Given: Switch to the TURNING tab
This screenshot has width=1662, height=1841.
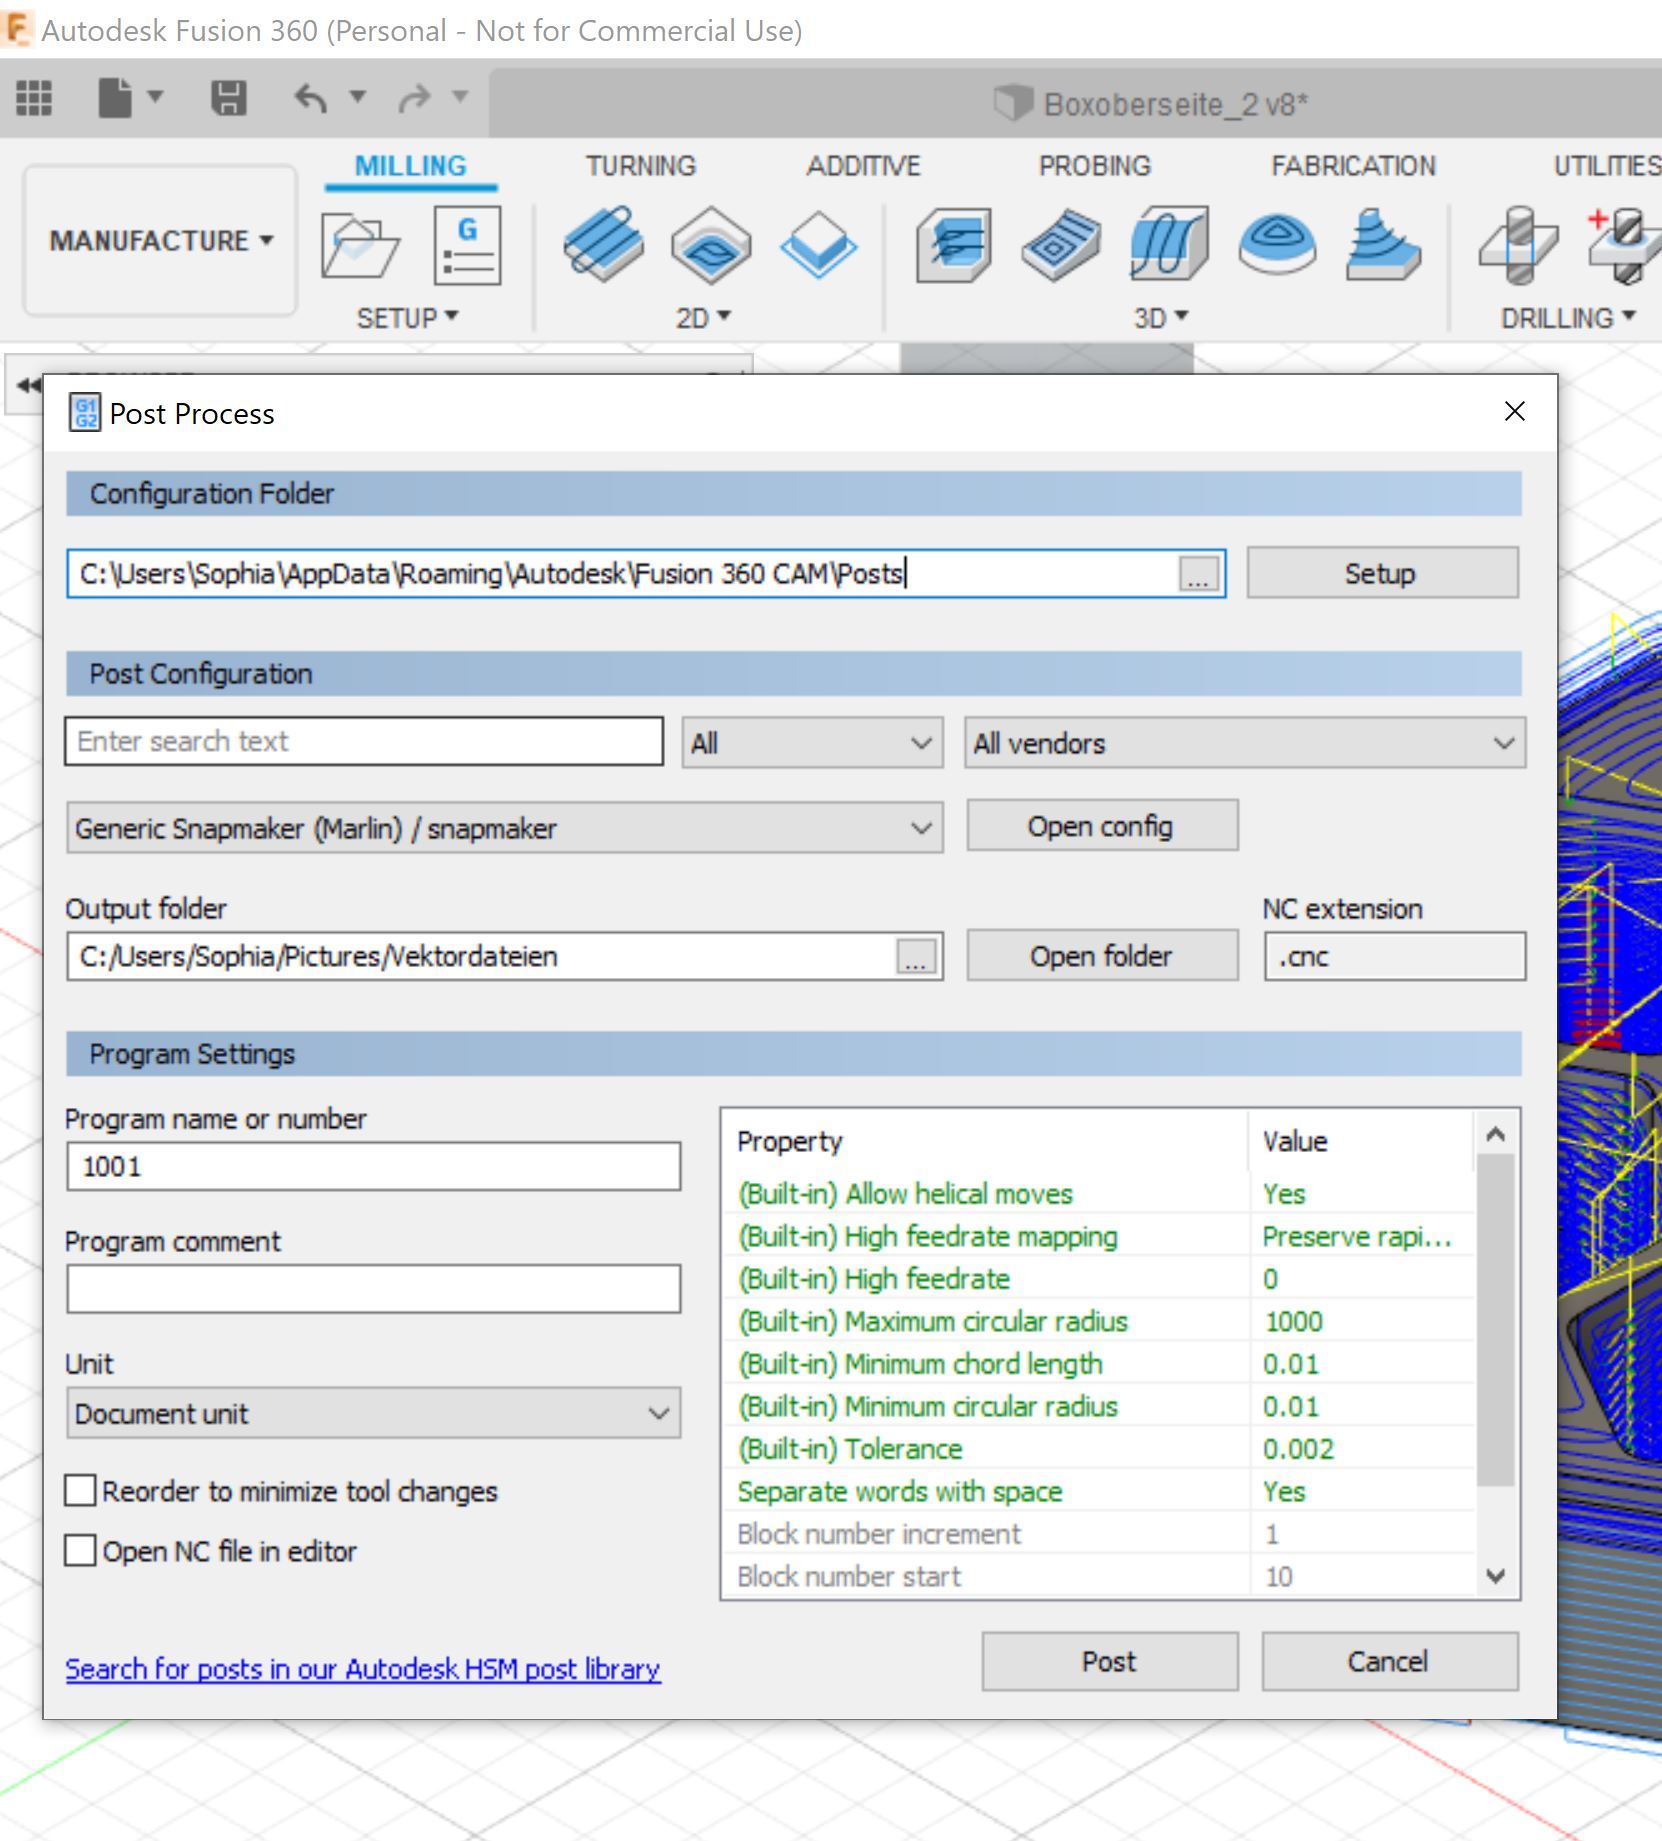Looking at the screenshot, I should tap(640, 166).
